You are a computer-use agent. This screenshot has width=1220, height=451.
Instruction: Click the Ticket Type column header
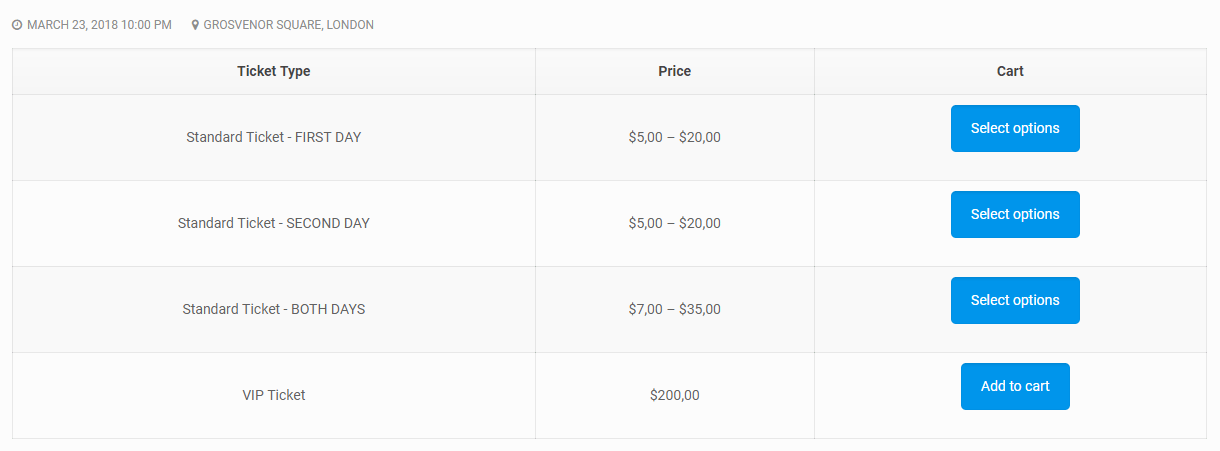tap(273, 71)
